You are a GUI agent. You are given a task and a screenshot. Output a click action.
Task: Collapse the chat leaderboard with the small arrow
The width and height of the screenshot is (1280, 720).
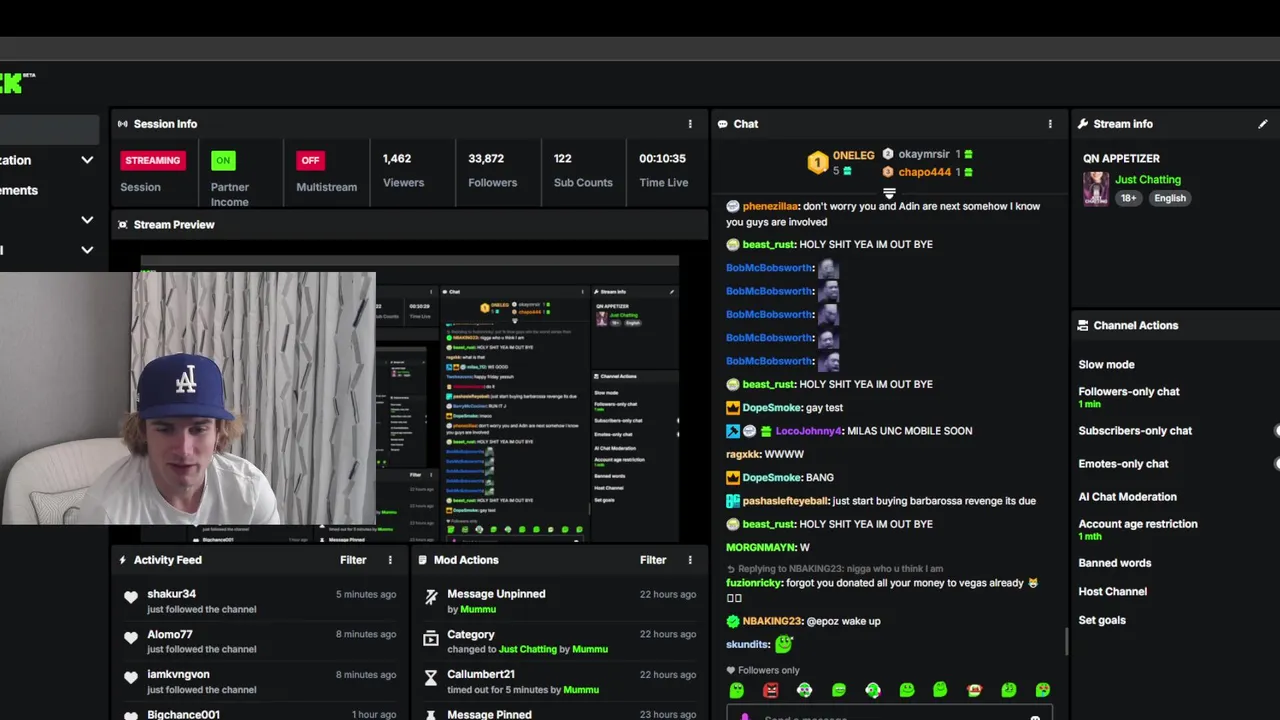point(889,193)
